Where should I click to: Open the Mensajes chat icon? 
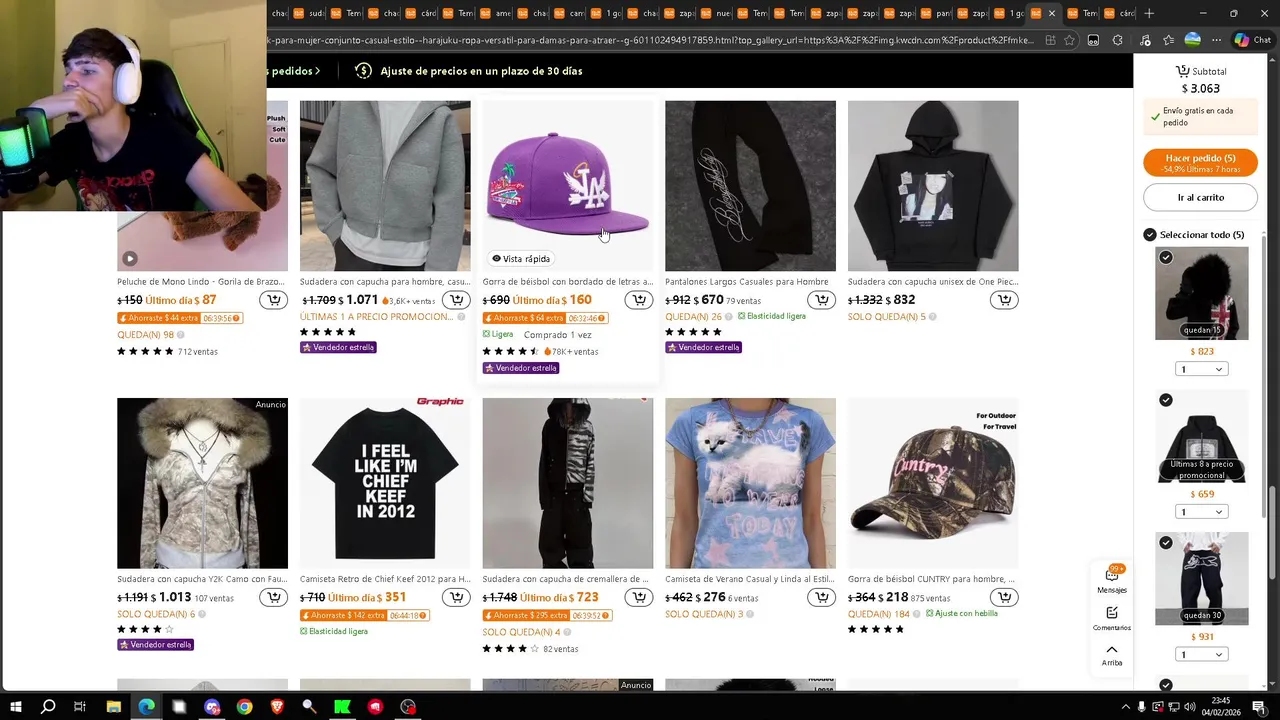(1112, 578)
